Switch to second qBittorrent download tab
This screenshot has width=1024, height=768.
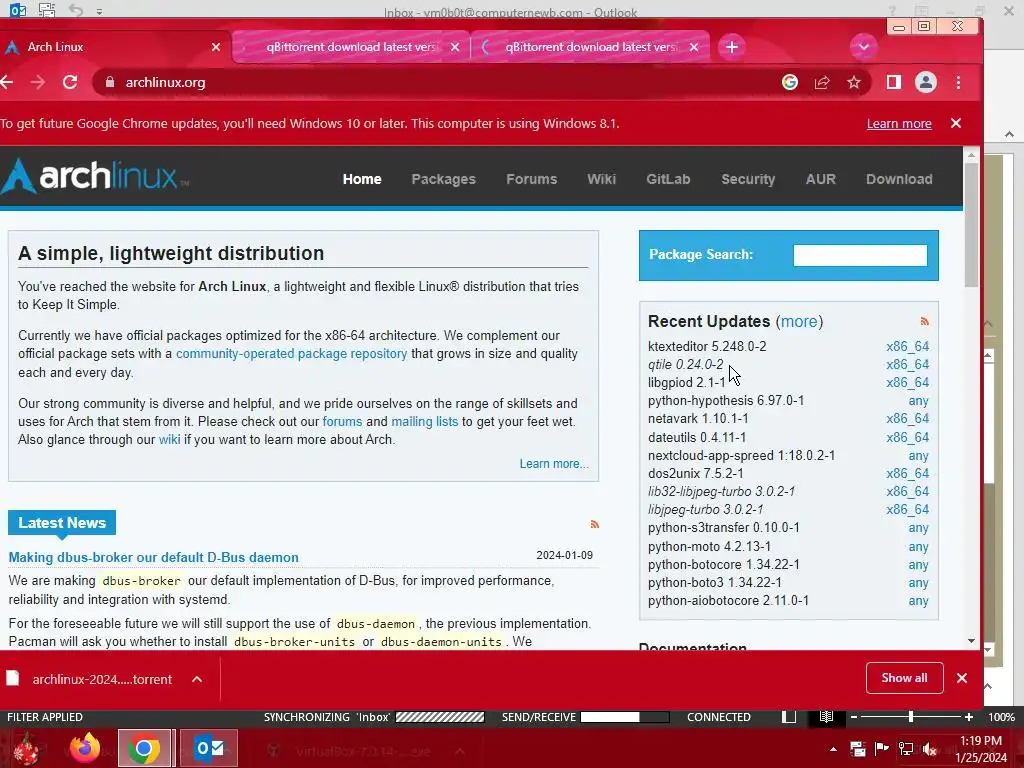[x=590, y=47]
